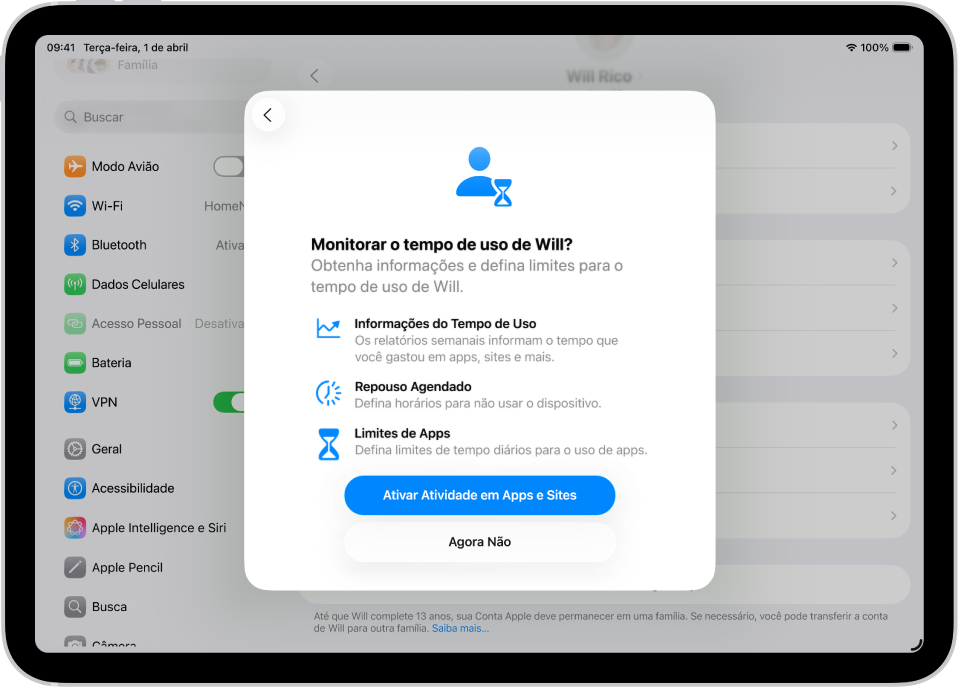Open Dados Celulares via its antenna icon
This screenshot has width=958, height=689.
(75, 284)
